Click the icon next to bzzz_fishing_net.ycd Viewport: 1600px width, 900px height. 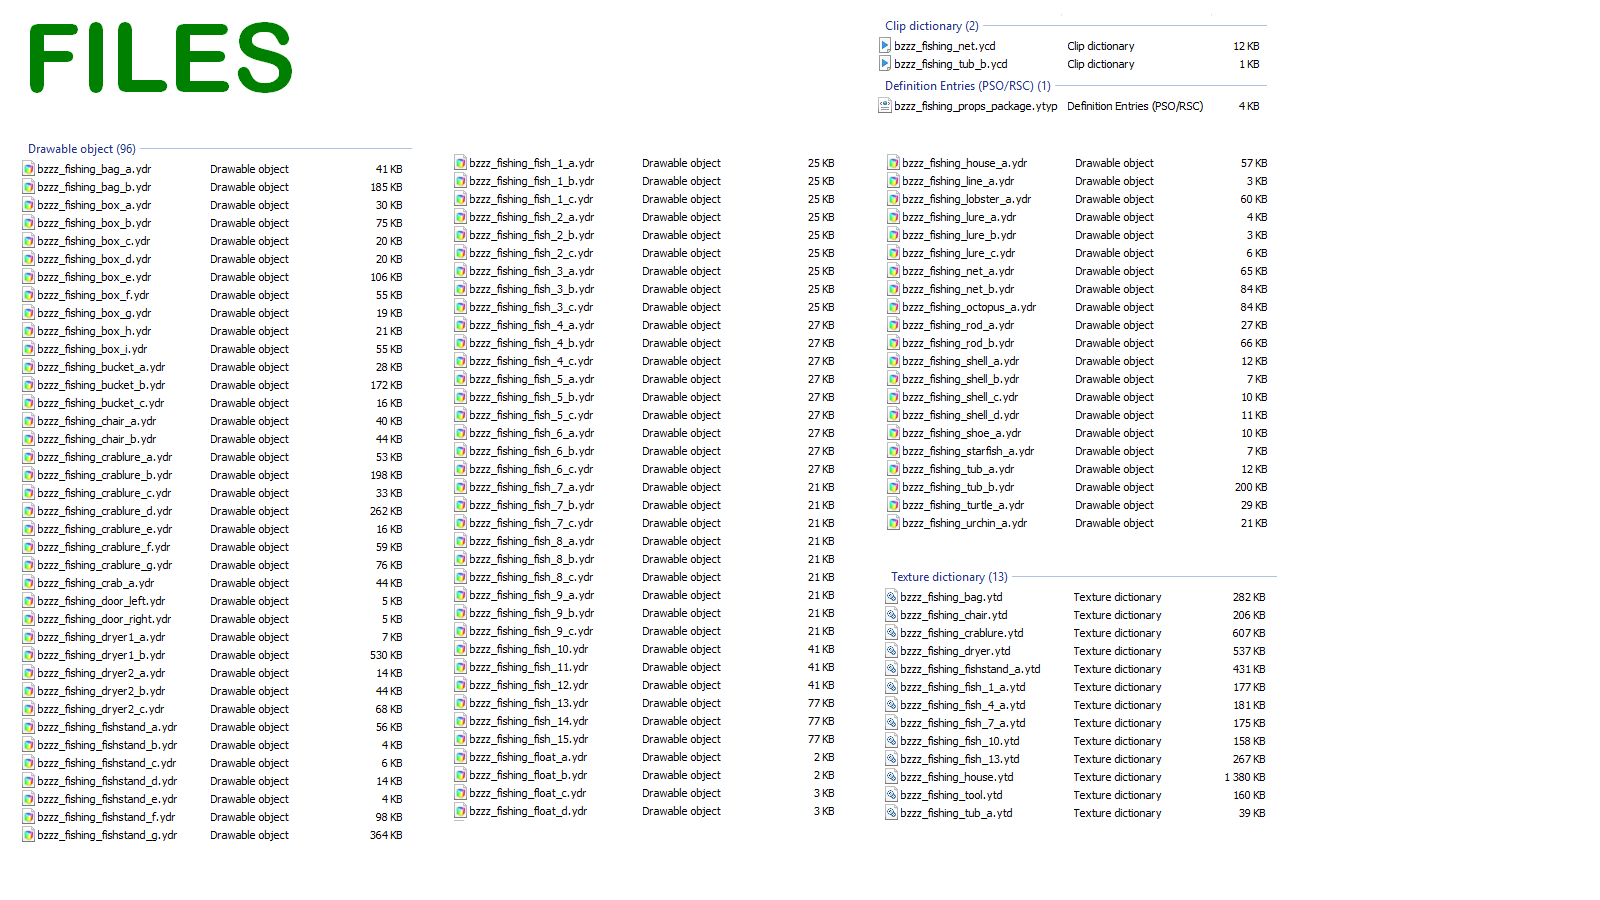[884, 45]
